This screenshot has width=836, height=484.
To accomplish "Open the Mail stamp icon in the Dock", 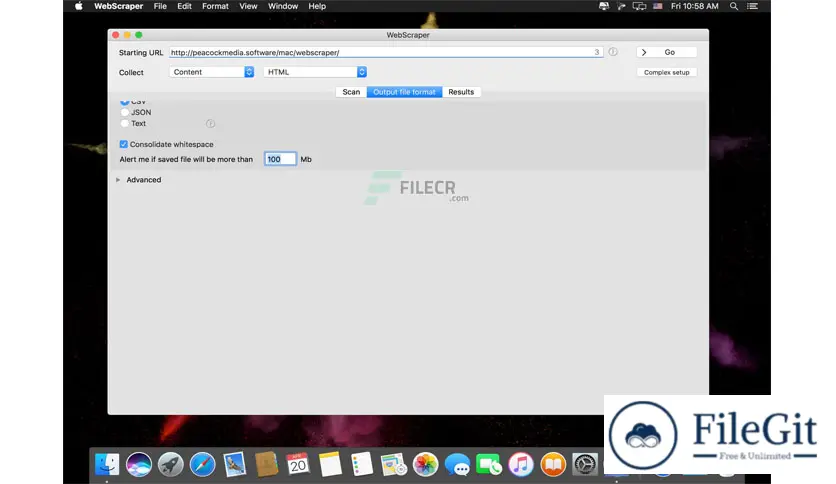I will pyautogui.click(x=235, y=464).
